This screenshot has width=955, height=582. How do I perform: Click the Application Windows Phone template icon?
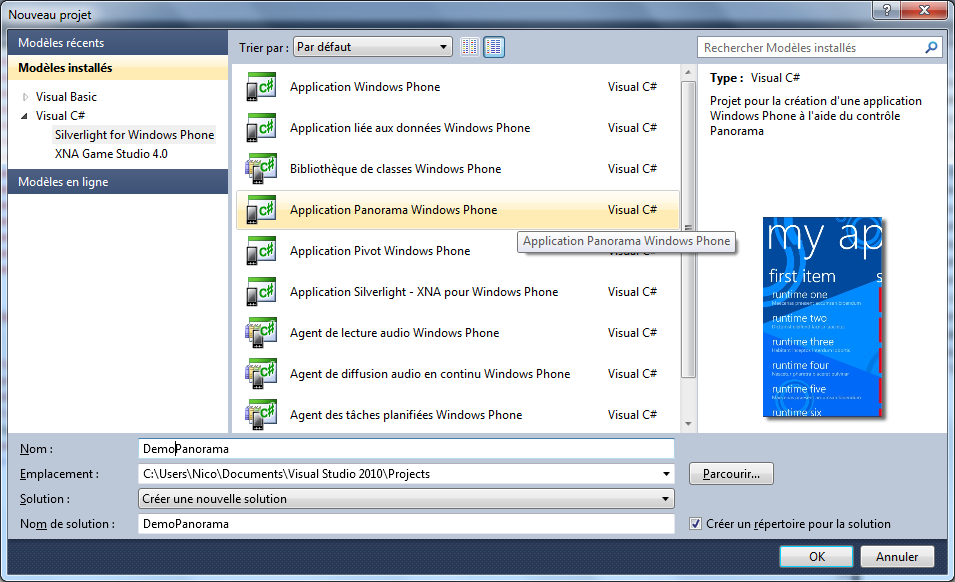point(260,87)
